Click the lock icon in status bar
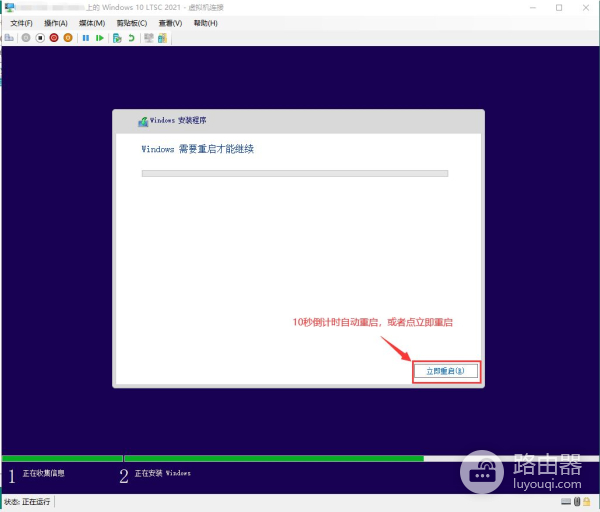 (x=587, y=502)
